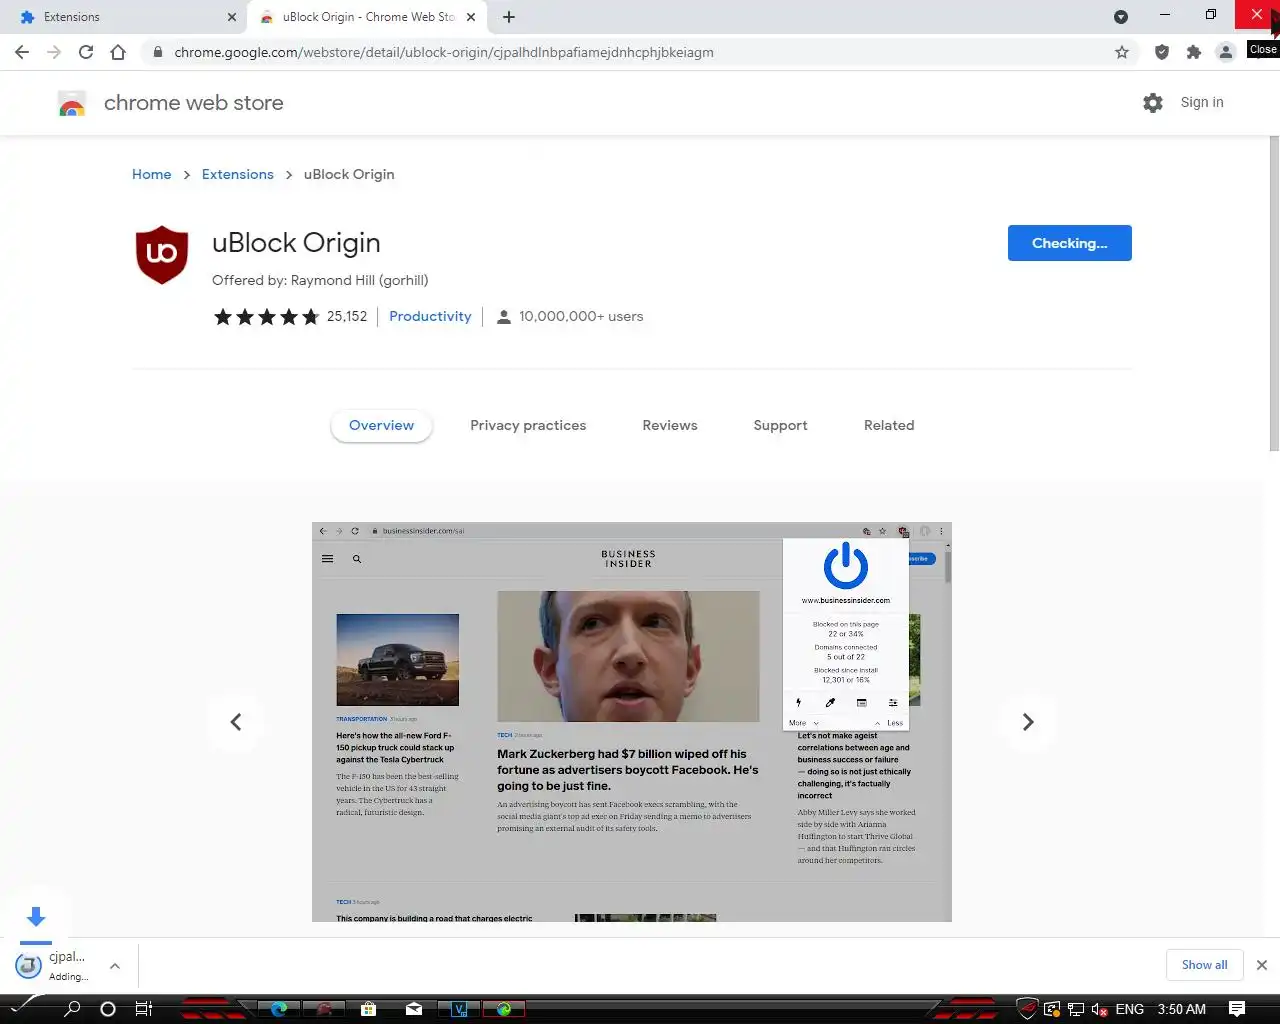The height and width of the screenshot is (1024, 1280).
Task: Click the Chrome Web Store rainbow logo
Action: (72, 103)
